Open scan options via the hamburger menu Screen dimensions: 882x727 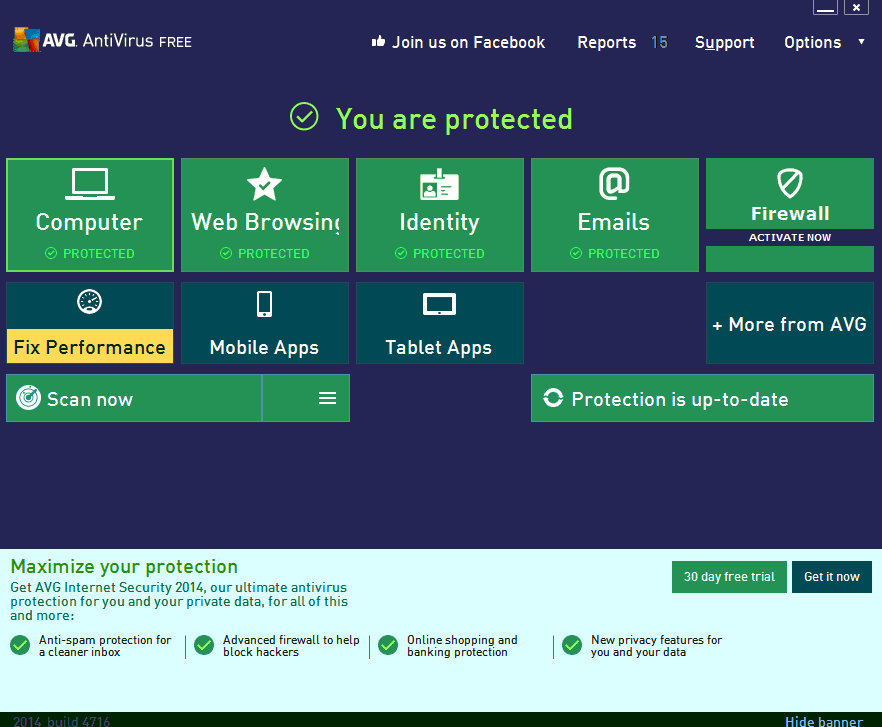[x=328, y=397]
